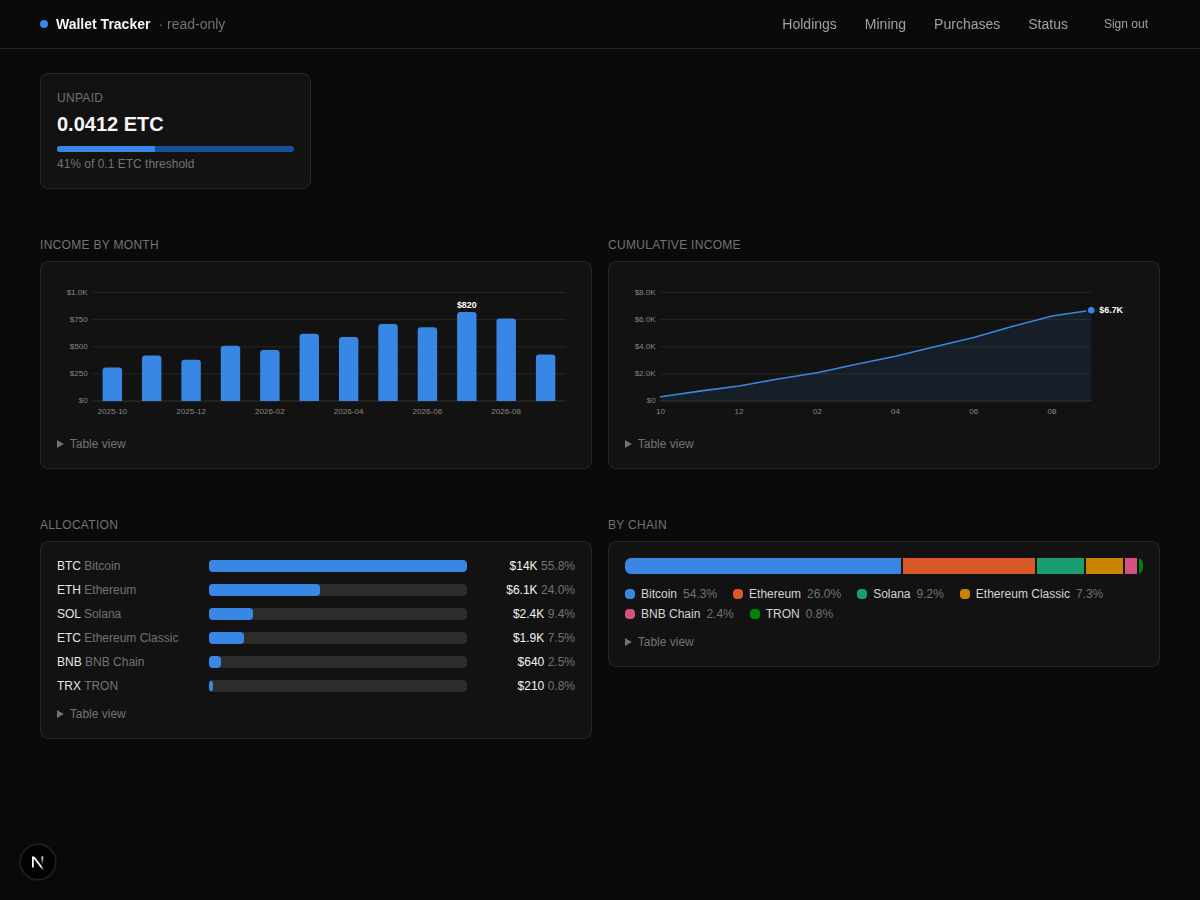
Task: Click the income bar above 2026-02
Action: pyautogui.click(x=270, y=375)
